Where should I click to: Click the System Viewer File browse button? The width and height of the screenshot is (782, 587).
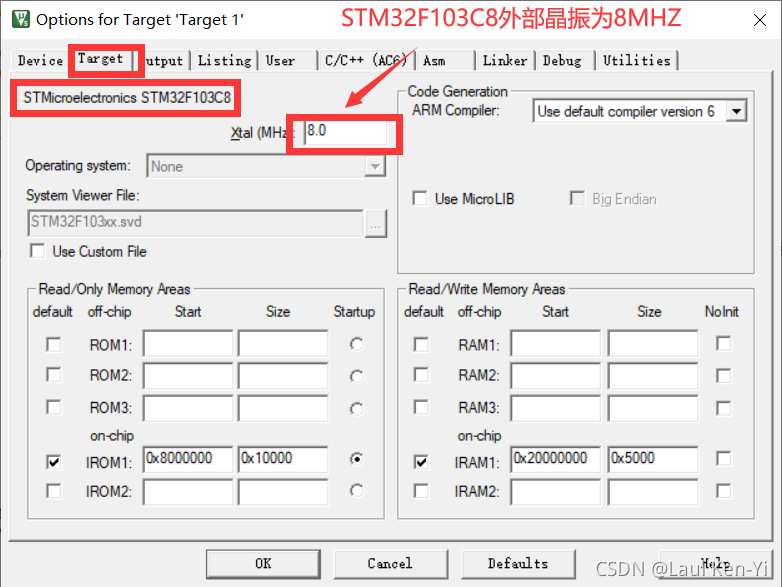tap(376, 223)
